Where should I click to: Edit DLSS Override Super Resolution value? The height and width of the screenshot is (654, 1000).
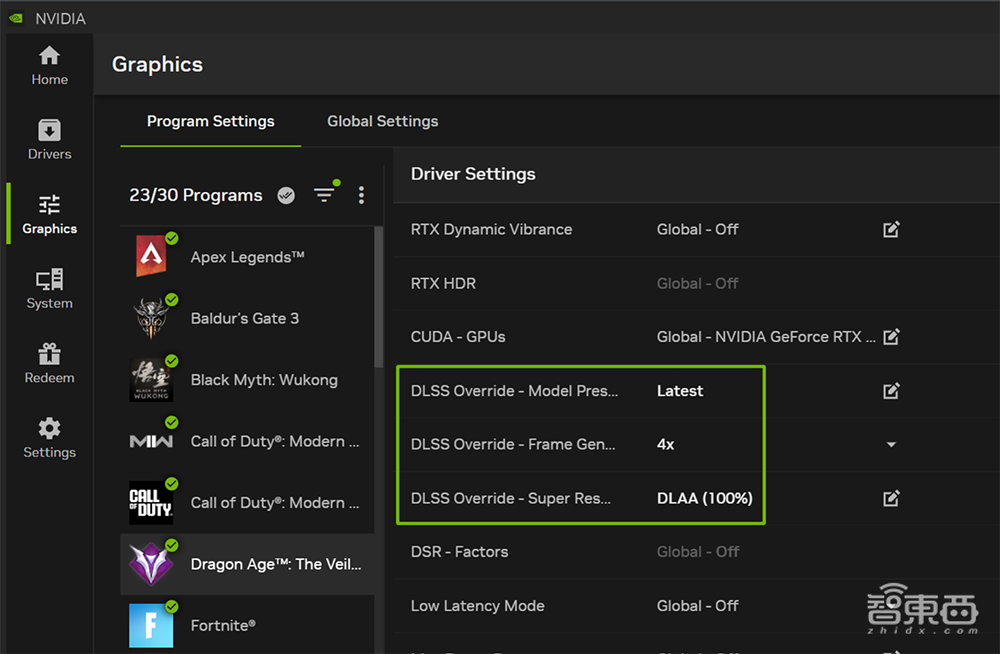[891, 498]
